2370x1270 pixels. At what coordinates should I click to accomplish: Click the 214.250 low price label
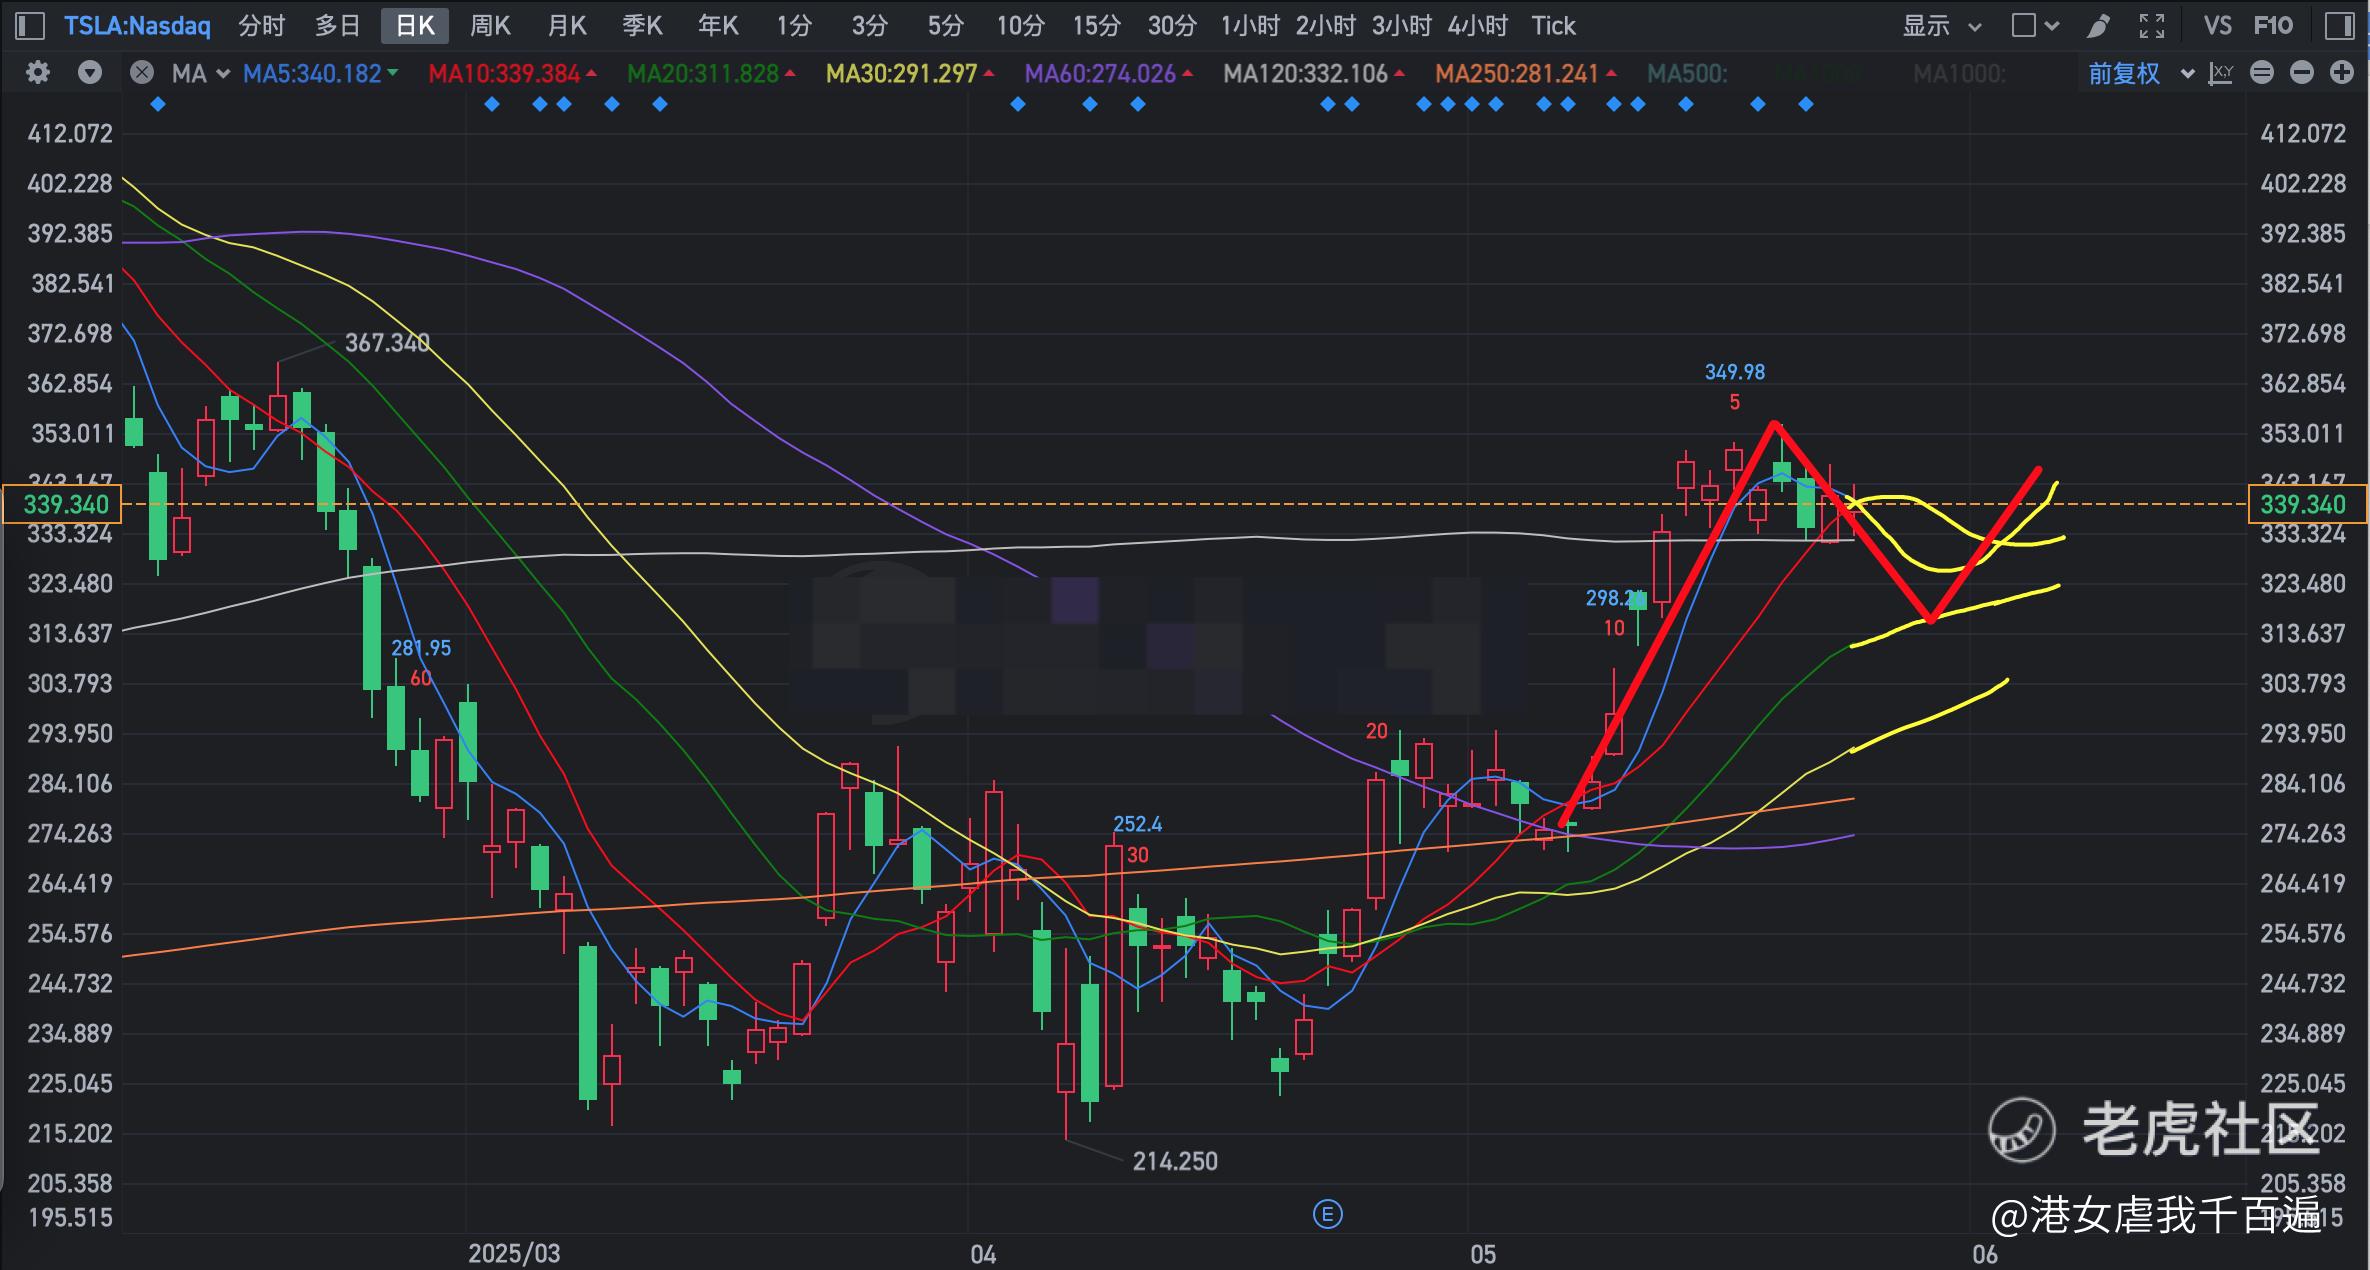coord(1175,1161)
